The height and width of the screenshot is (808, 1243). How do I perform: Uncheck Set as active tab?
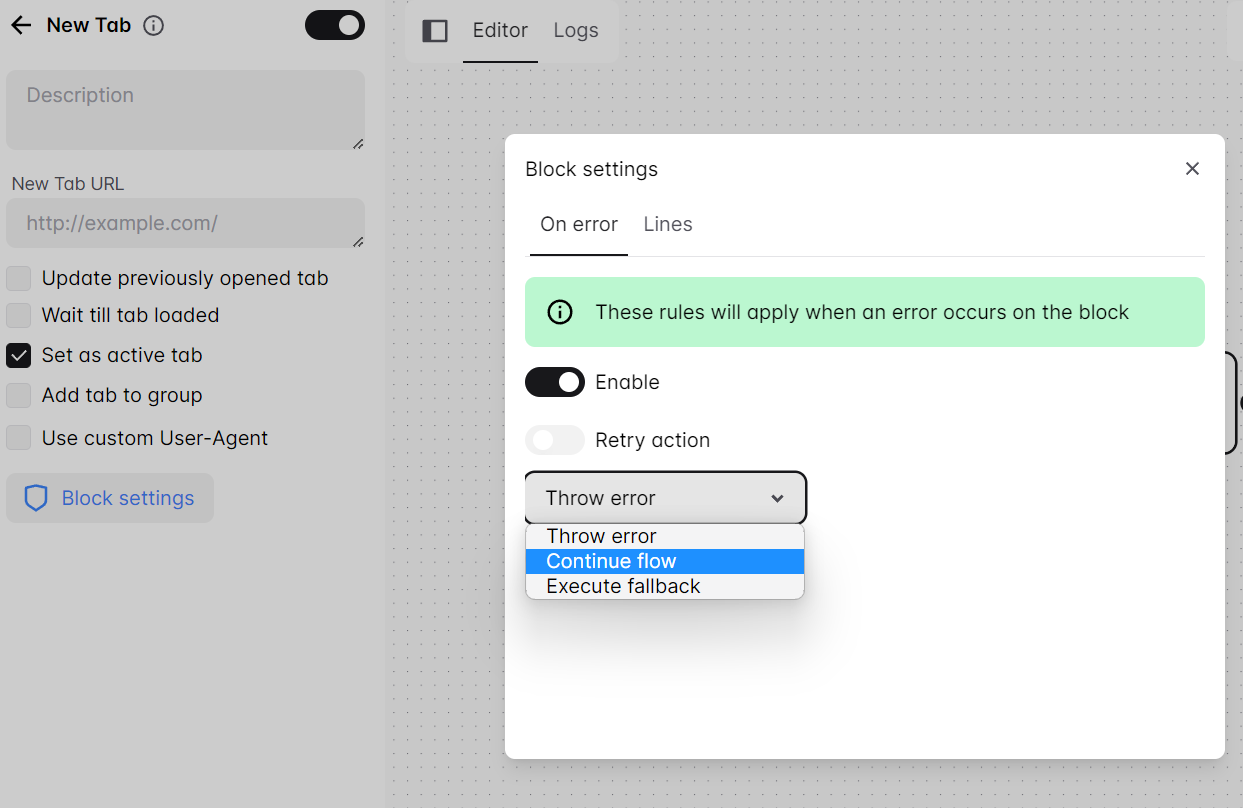pos(18,355)
